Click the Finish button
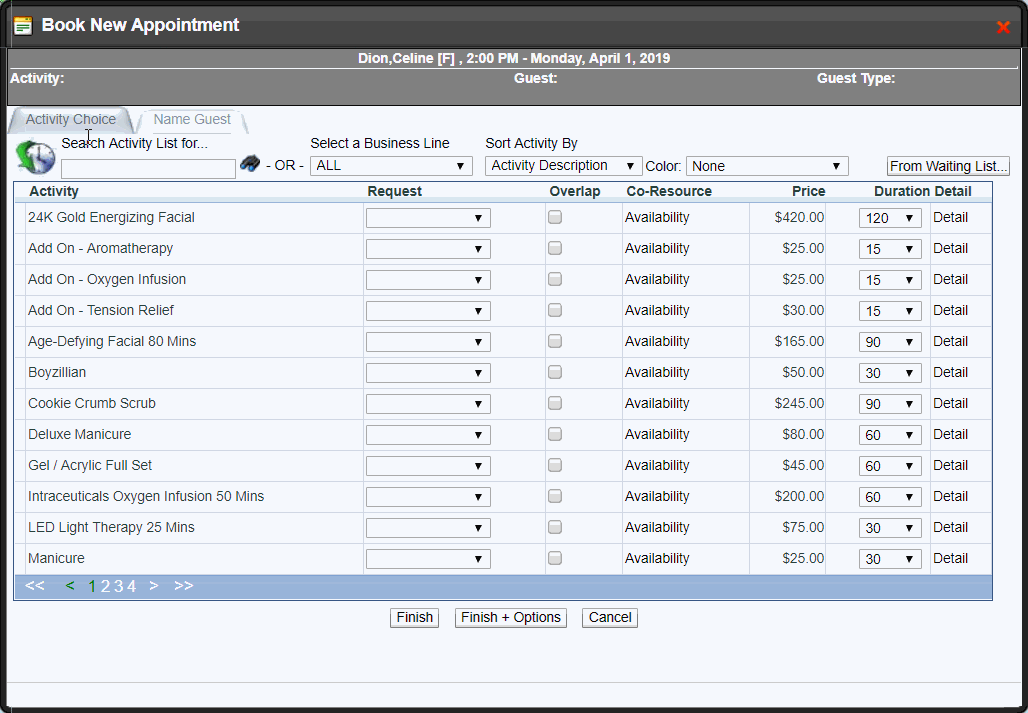 pyautogui.click(x=414, y=618)
